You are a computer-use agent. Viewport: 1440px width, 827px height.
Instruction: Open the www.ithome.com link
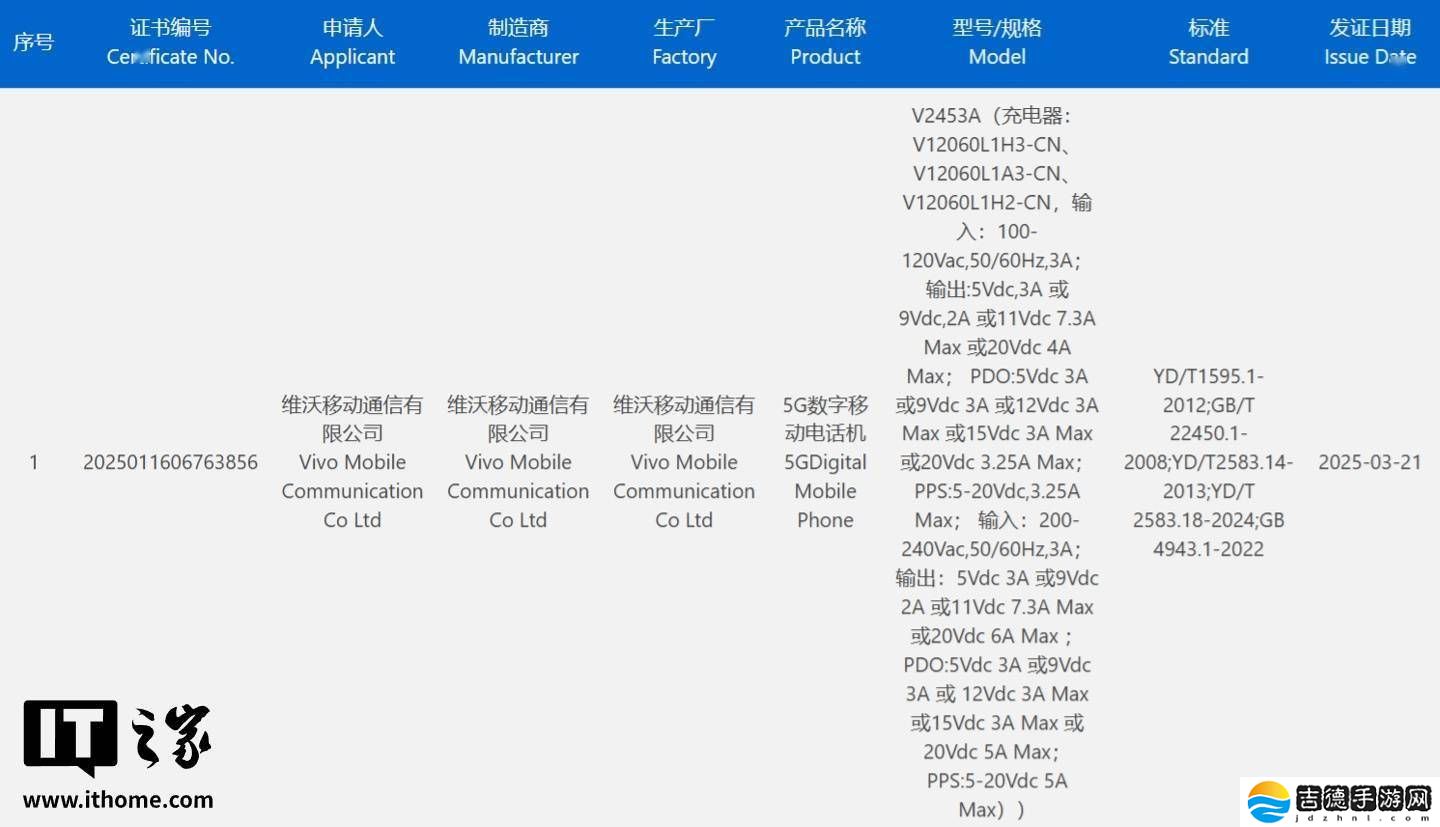tap(117, 801)
